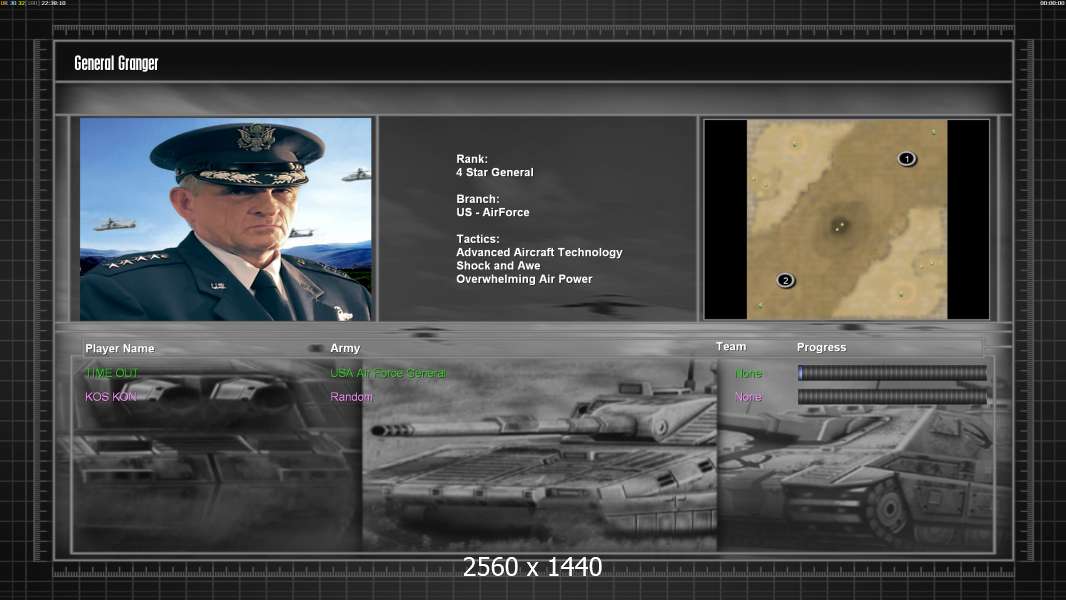Image resolution: width=1066 pixels, height=600 pixels.
Task: Click the US - AirForce text
Action: pos(493,212)
